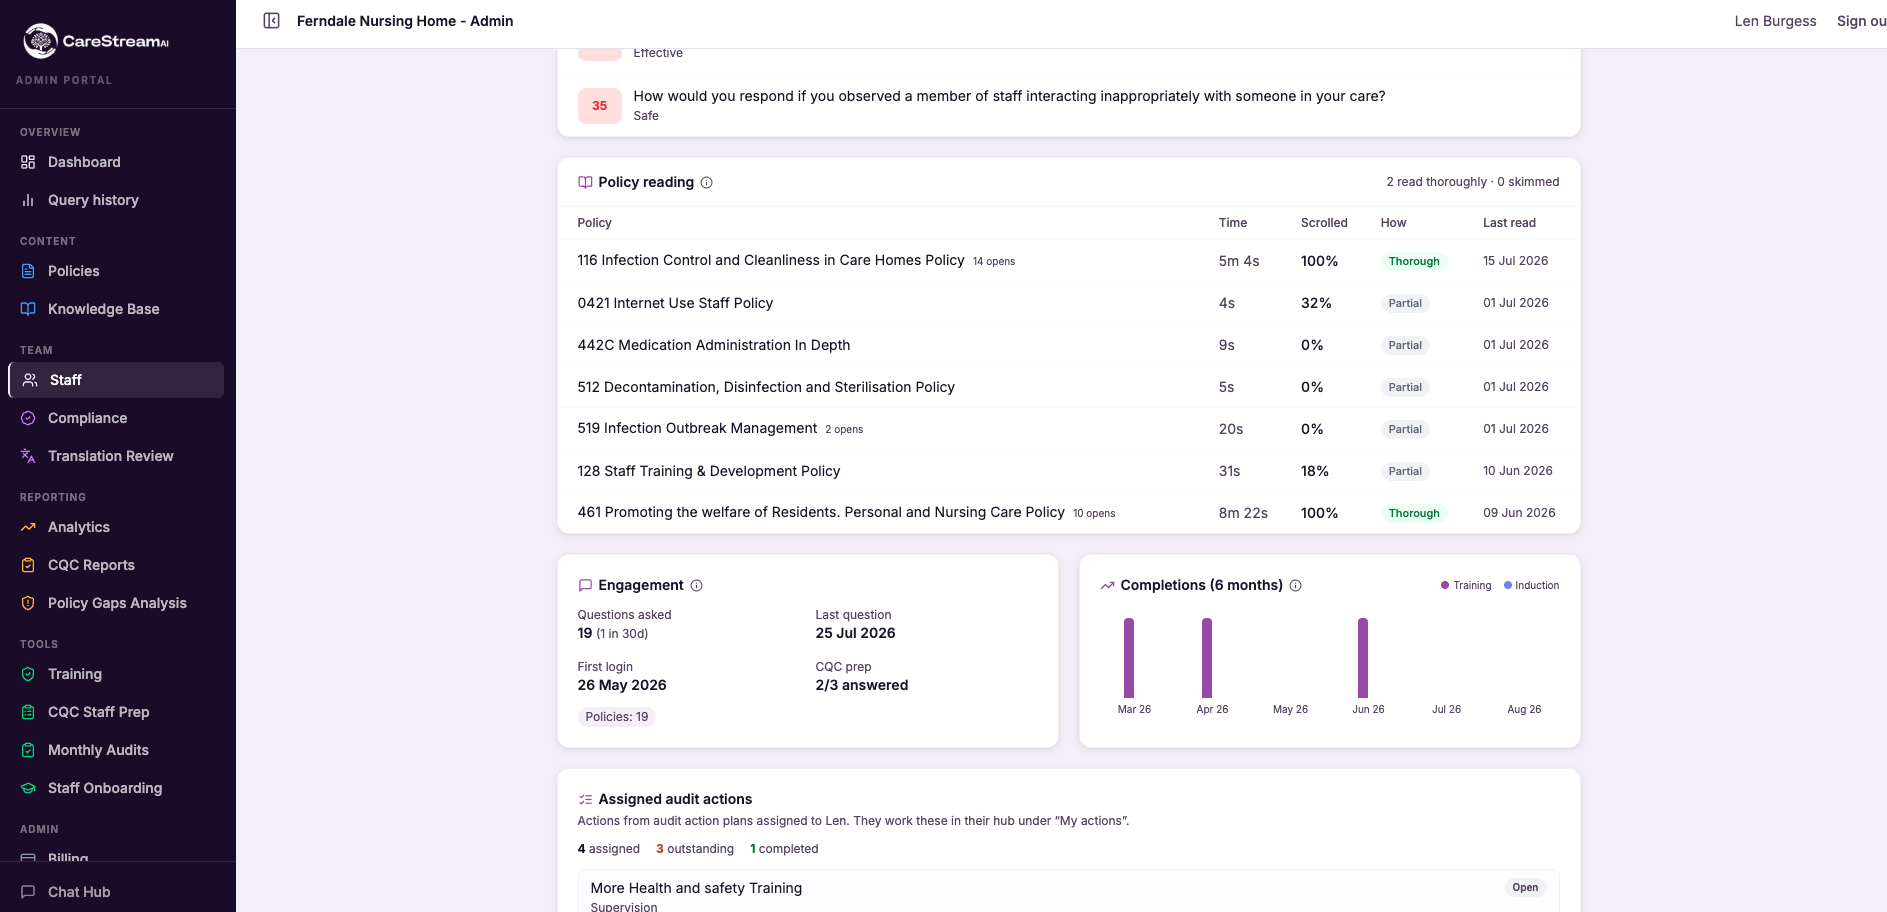
Task: Click the Policies: 19 badge
Action: pos(617,717)
